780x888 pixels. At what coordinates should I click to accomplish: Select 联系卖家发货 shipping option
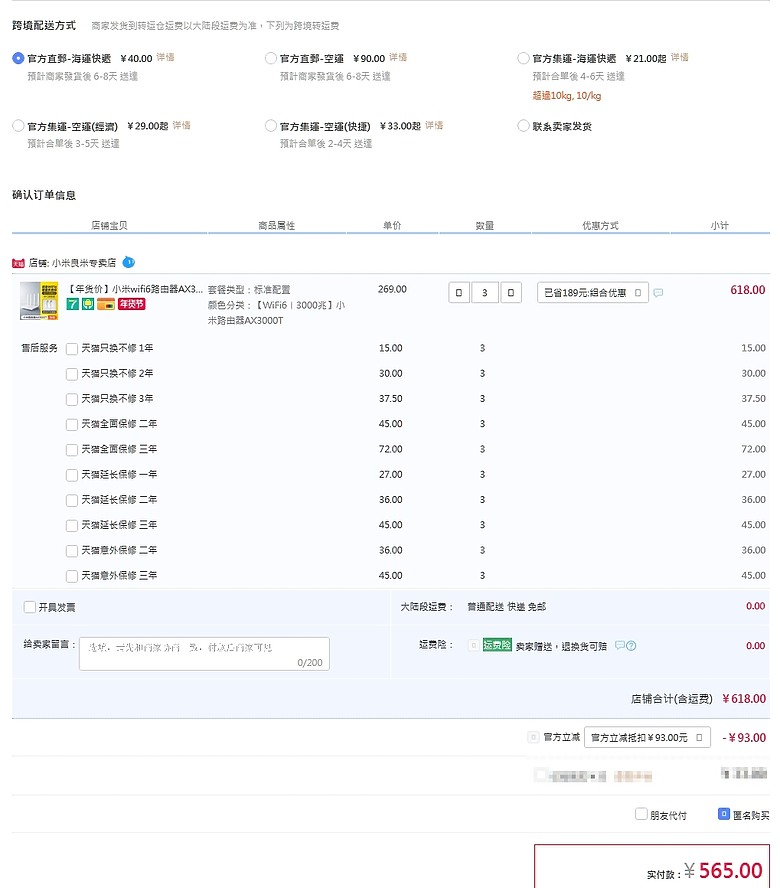(x=523, y=126)
